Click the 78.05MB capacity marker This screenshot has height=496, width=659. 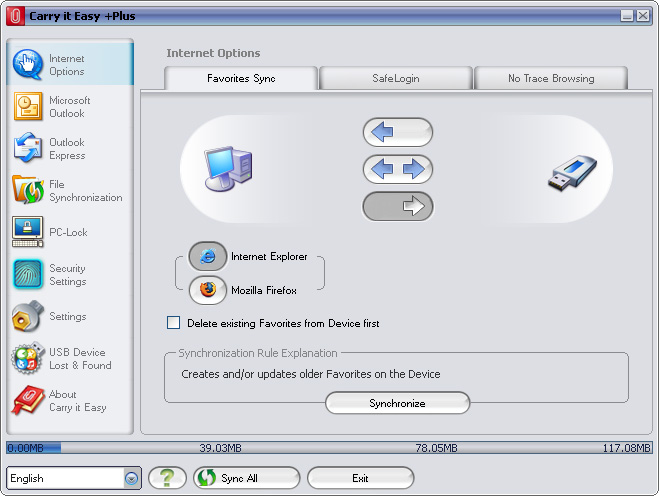click(436, 448)
